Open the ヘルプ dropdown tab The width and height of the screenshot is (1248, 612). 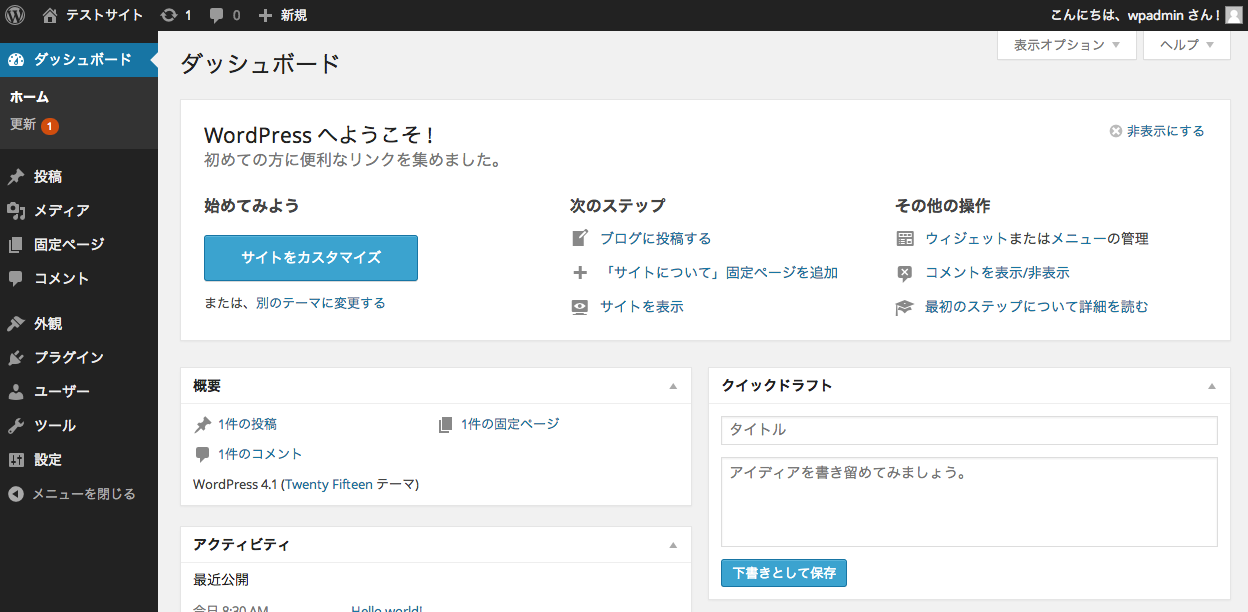(x=1187, y=45)
